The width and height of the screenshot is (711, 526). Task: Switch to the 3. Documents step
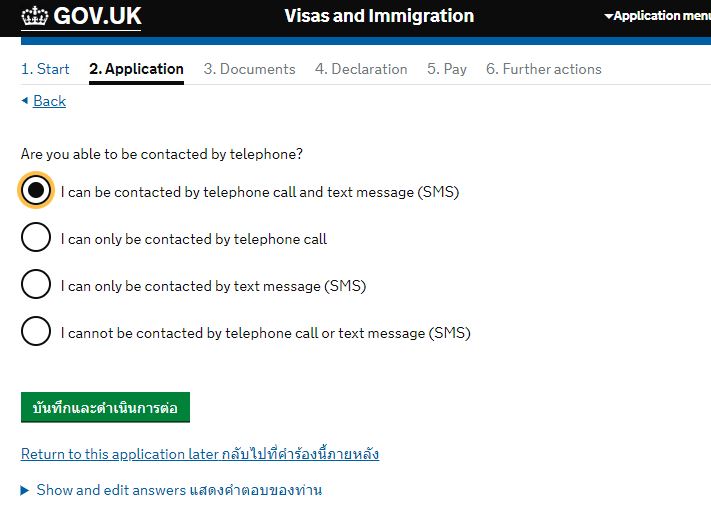(249, 69)
